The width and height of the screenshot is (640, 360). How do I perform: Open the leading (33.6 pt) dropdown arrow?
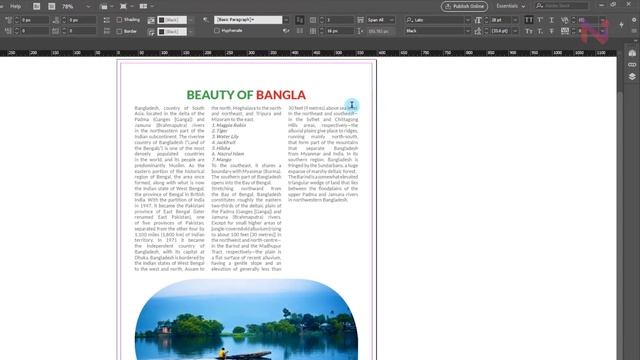[x=515, y=31]
